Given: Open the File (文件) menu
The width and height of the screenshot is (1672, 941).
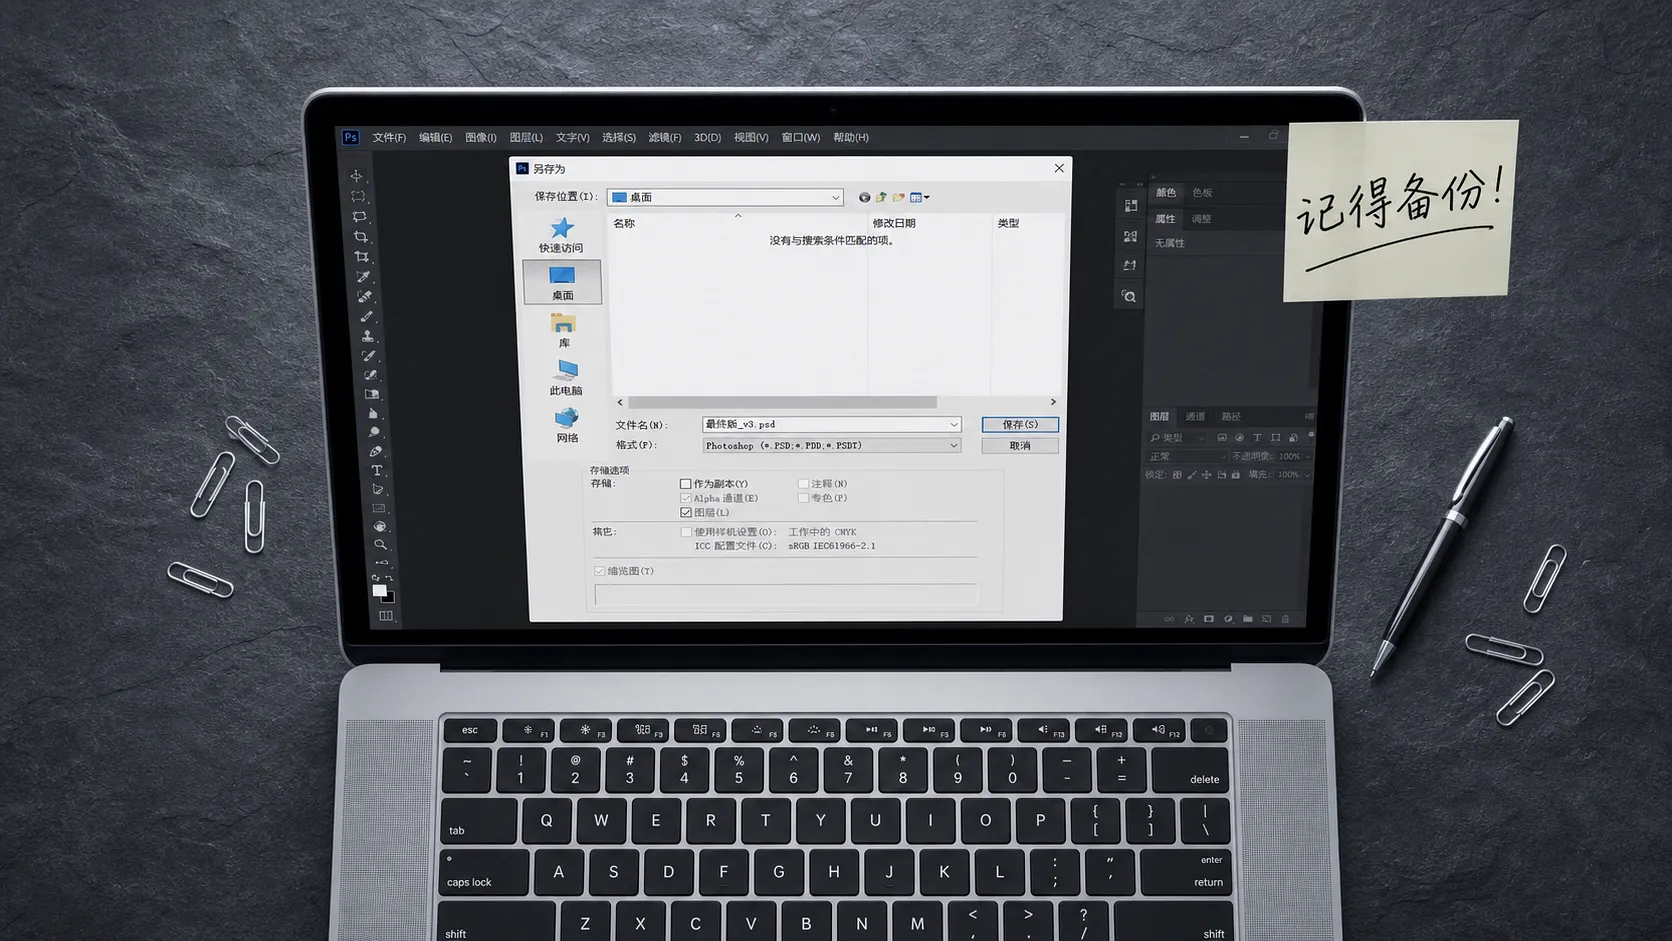Looking at the screenshot, I should 389,138.
